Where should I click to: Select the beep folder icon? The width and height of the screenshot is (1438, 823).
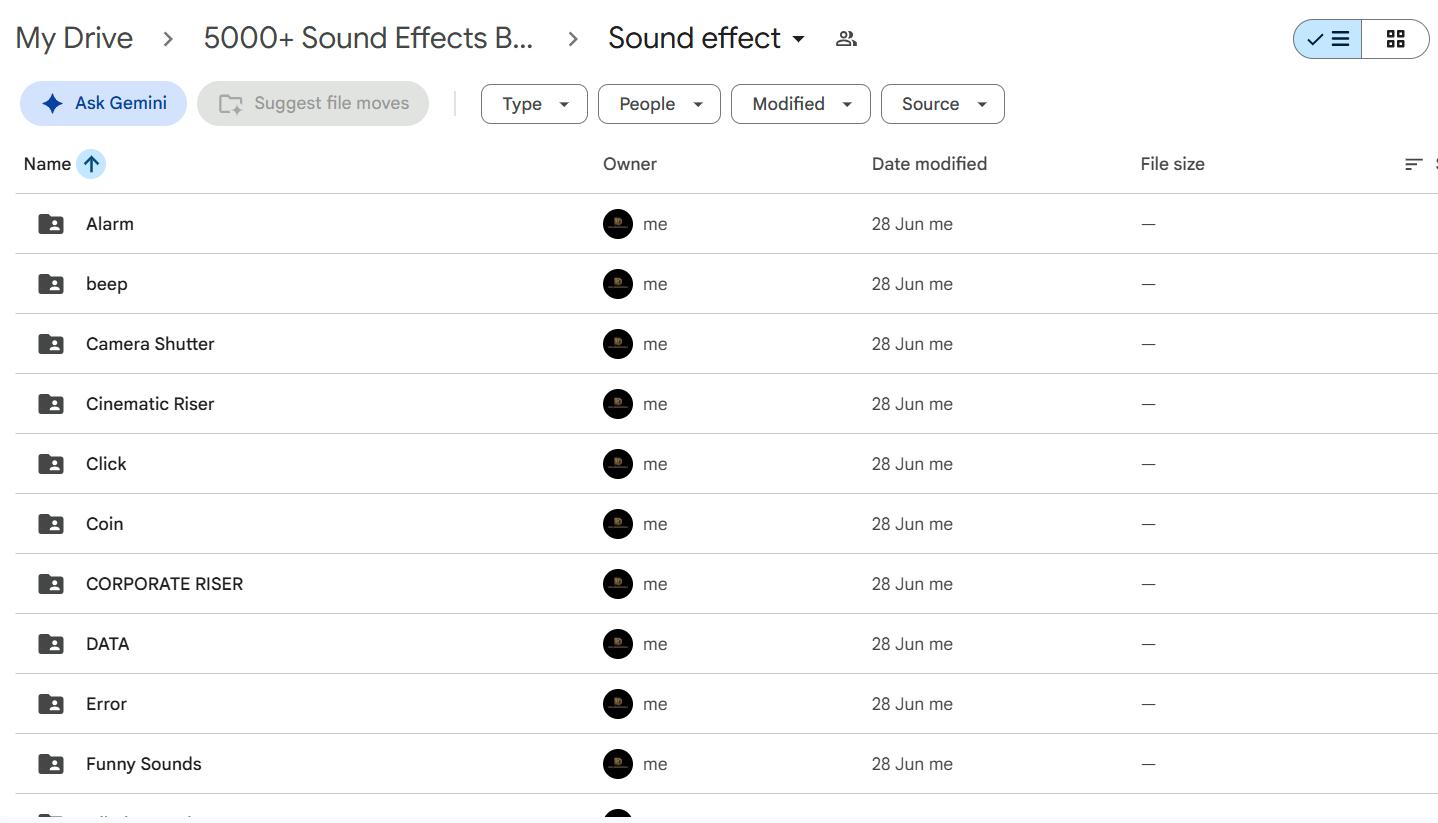click(x=51, y=284)
